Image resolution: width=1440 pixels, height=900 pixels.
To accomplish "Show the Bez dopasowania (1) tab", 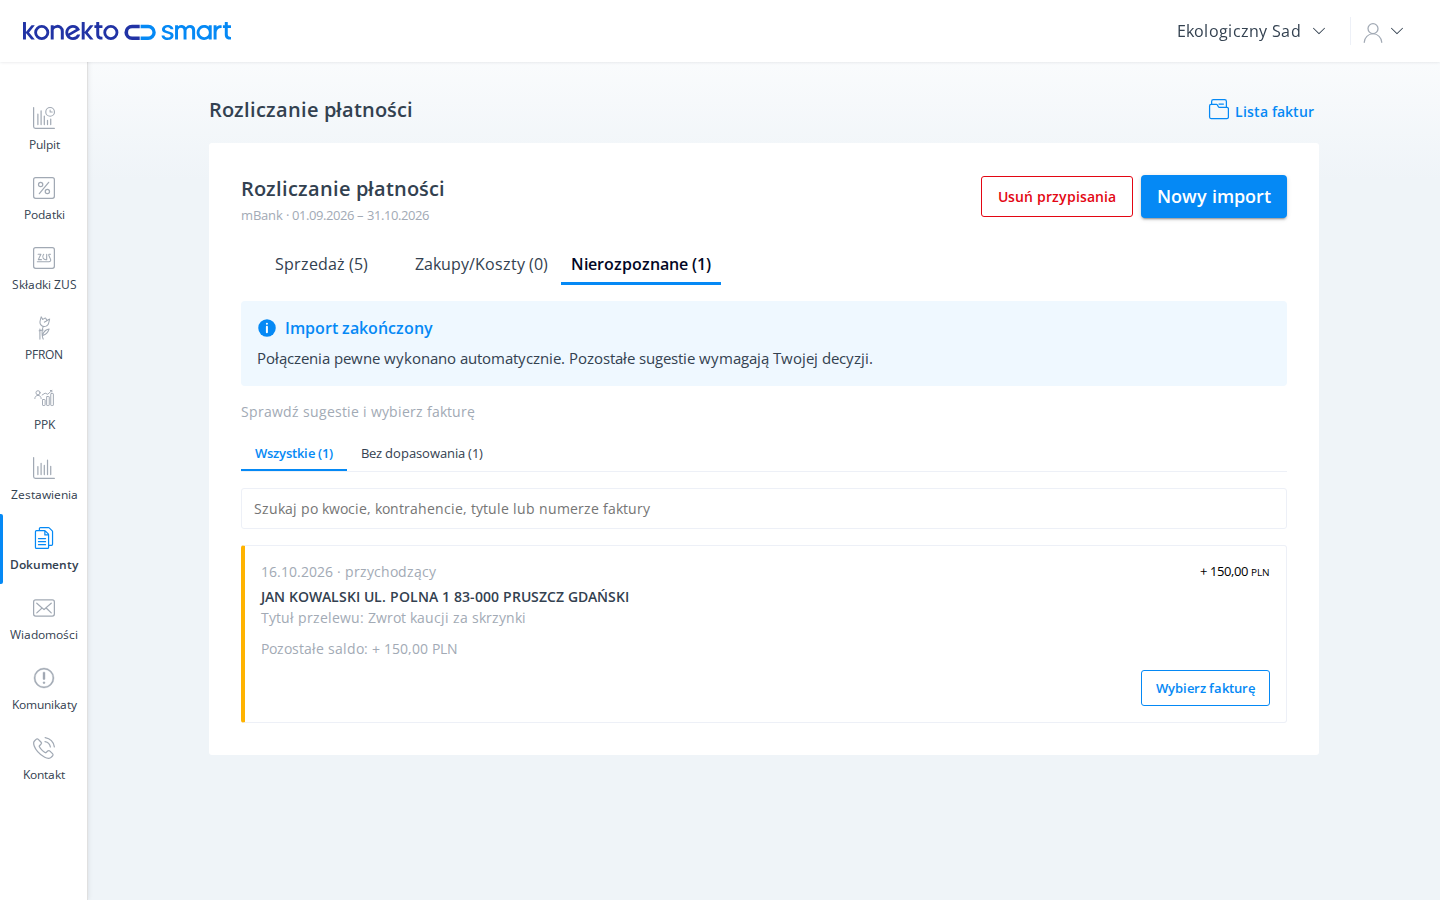I will [422, 453].
